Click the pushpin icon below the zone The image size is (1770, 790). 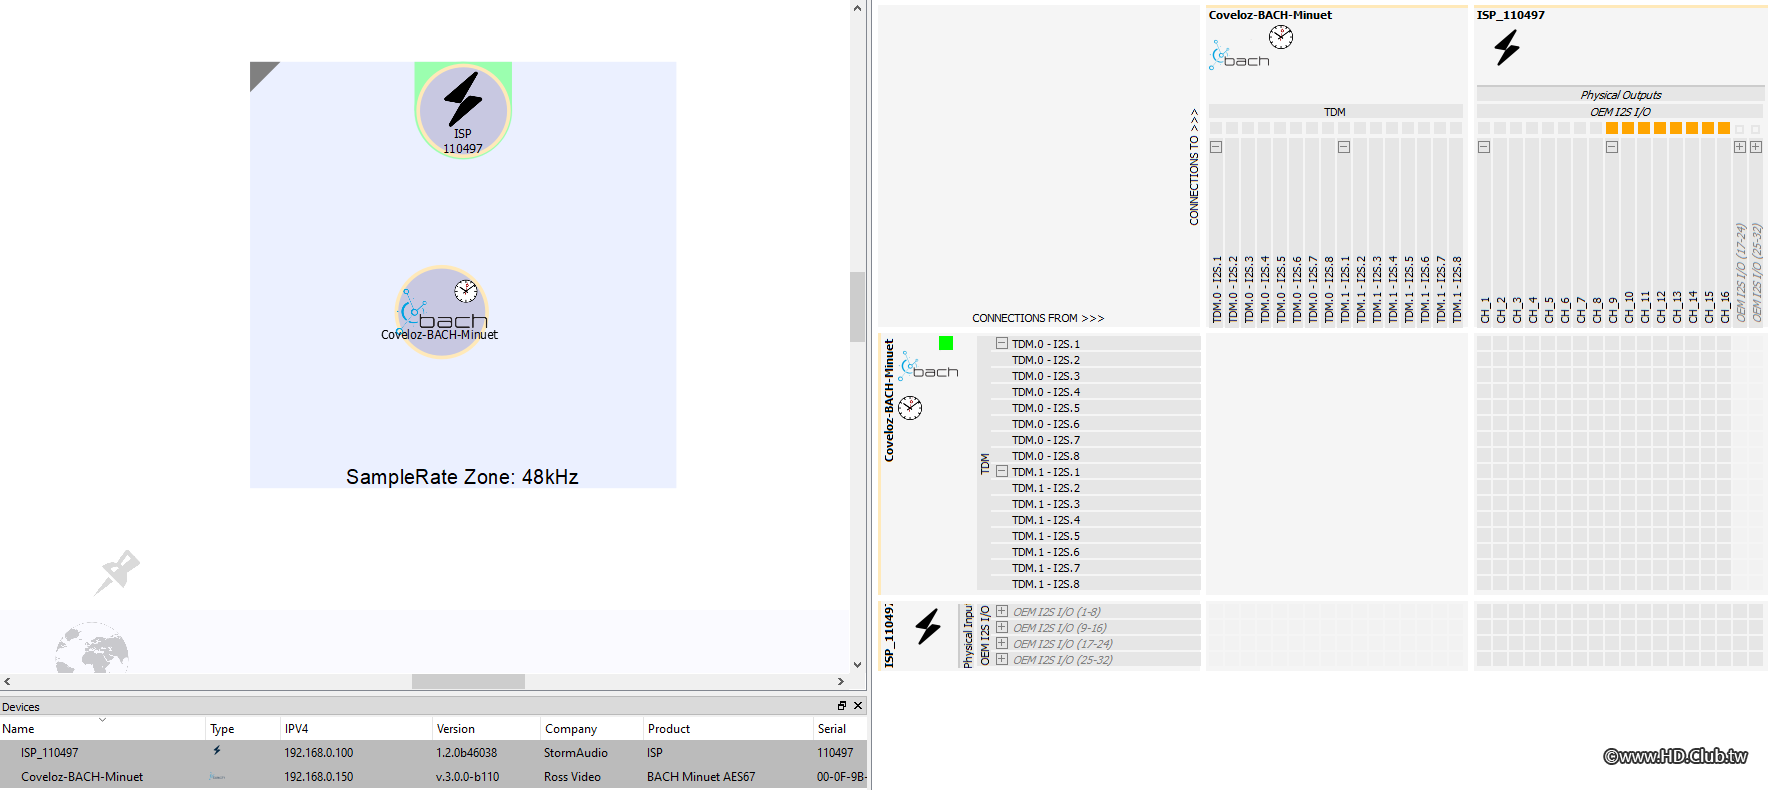118,572
